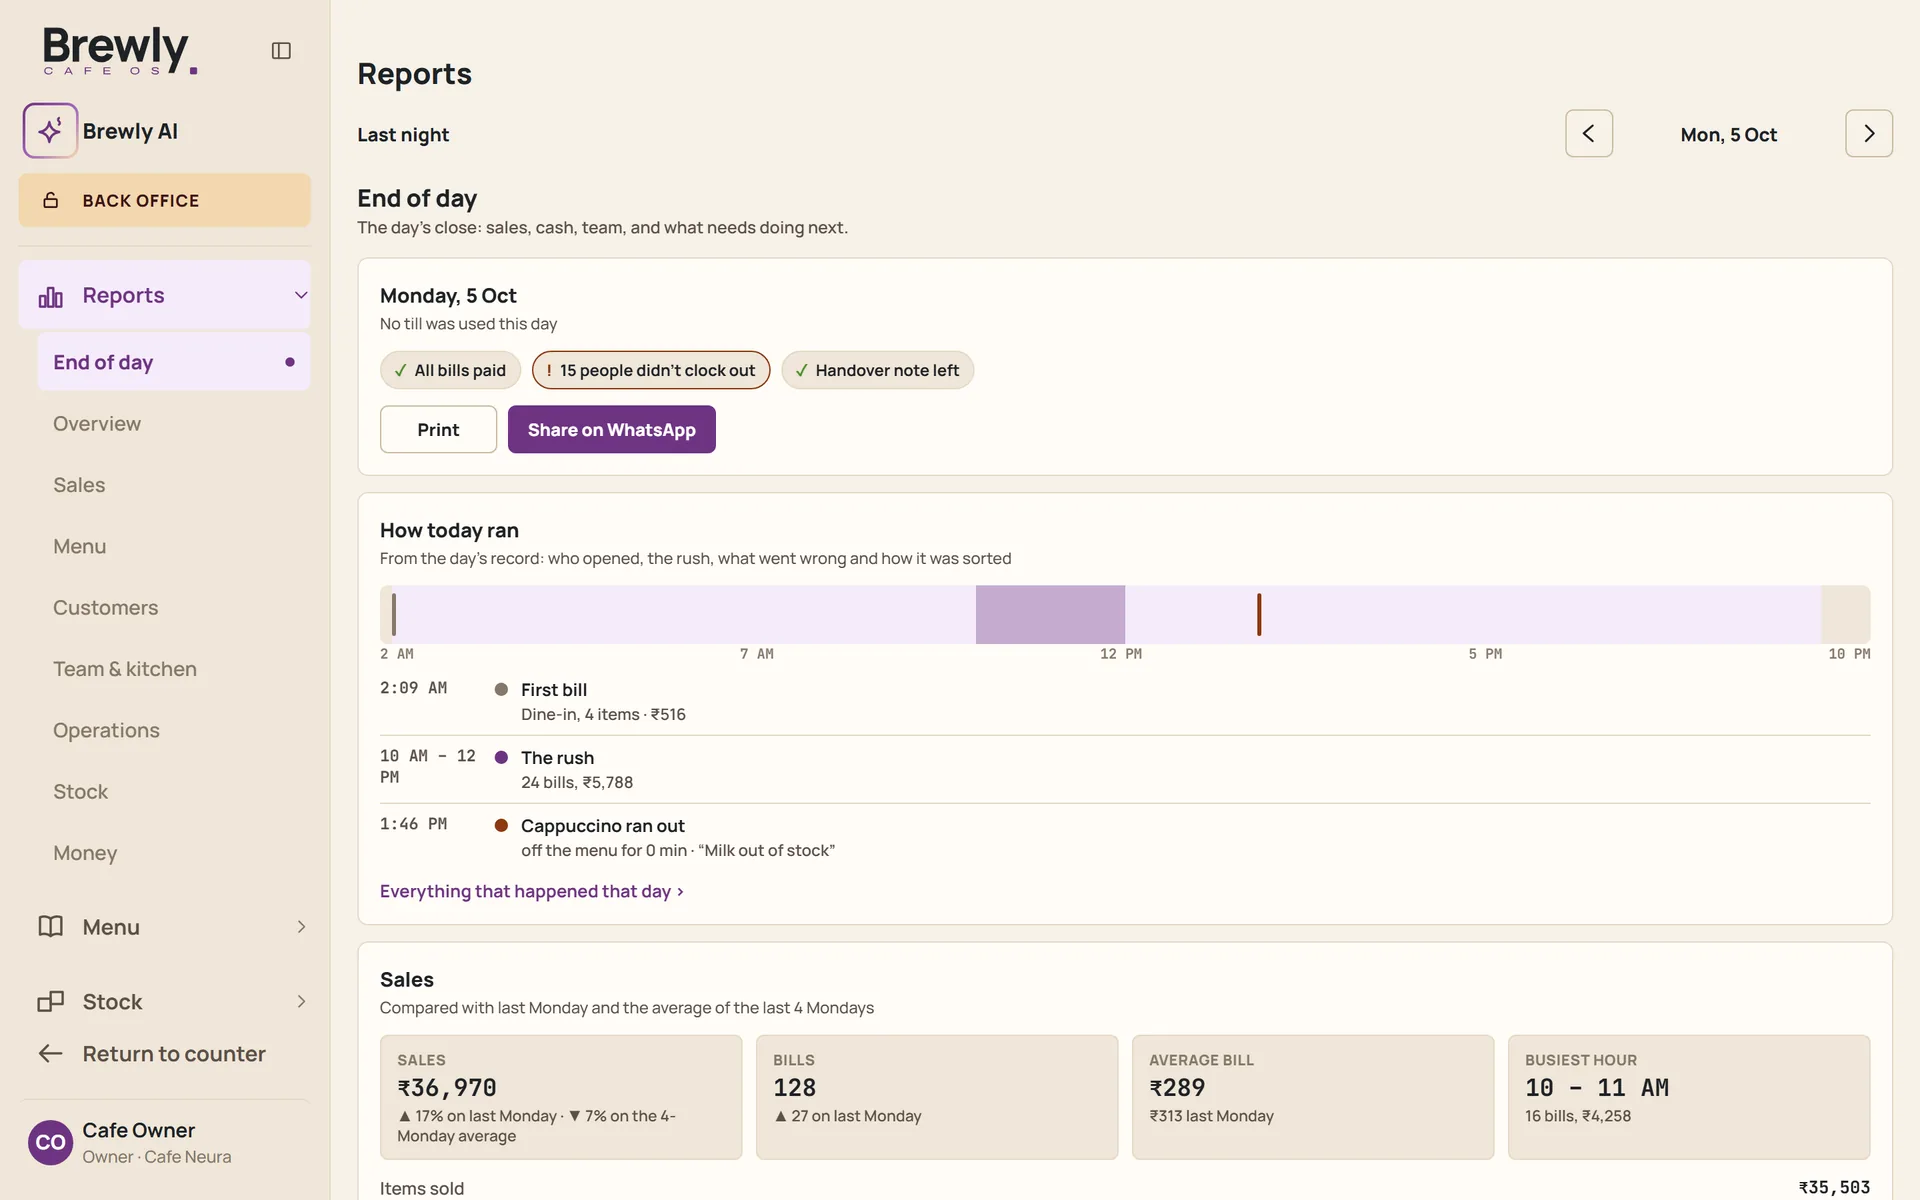Open the Team & kitchen report
The width and height of the screenshot is (1920, 1200).
click(x=174, y=669)
